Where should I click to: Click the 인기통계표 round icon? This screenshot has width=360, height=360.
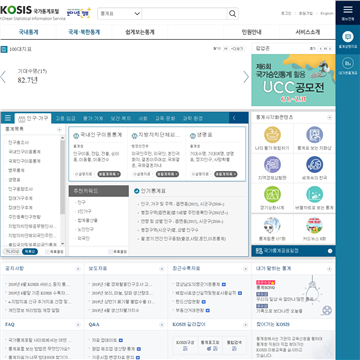click(x=136, y=191)
